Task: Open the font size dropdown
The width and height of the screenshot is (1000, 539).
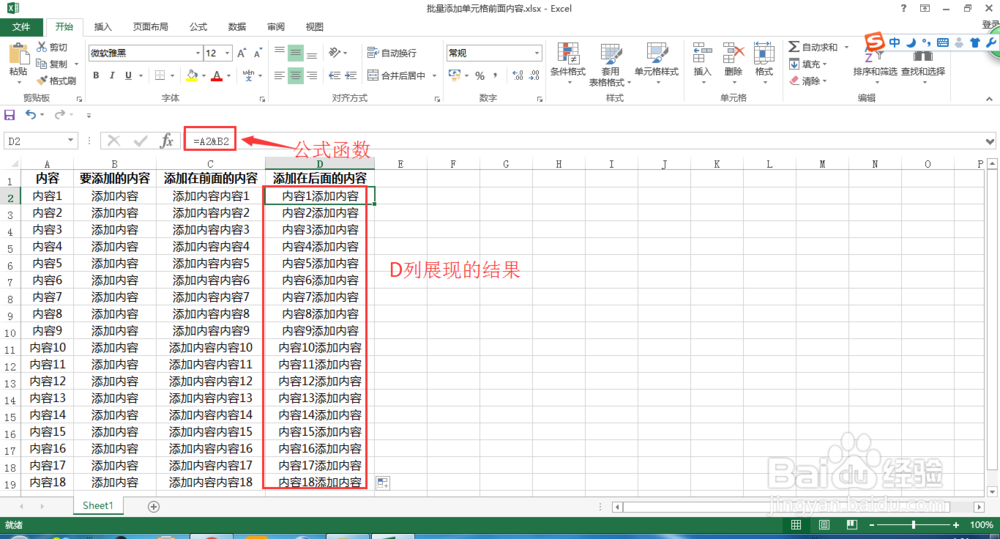Action: 228,53
